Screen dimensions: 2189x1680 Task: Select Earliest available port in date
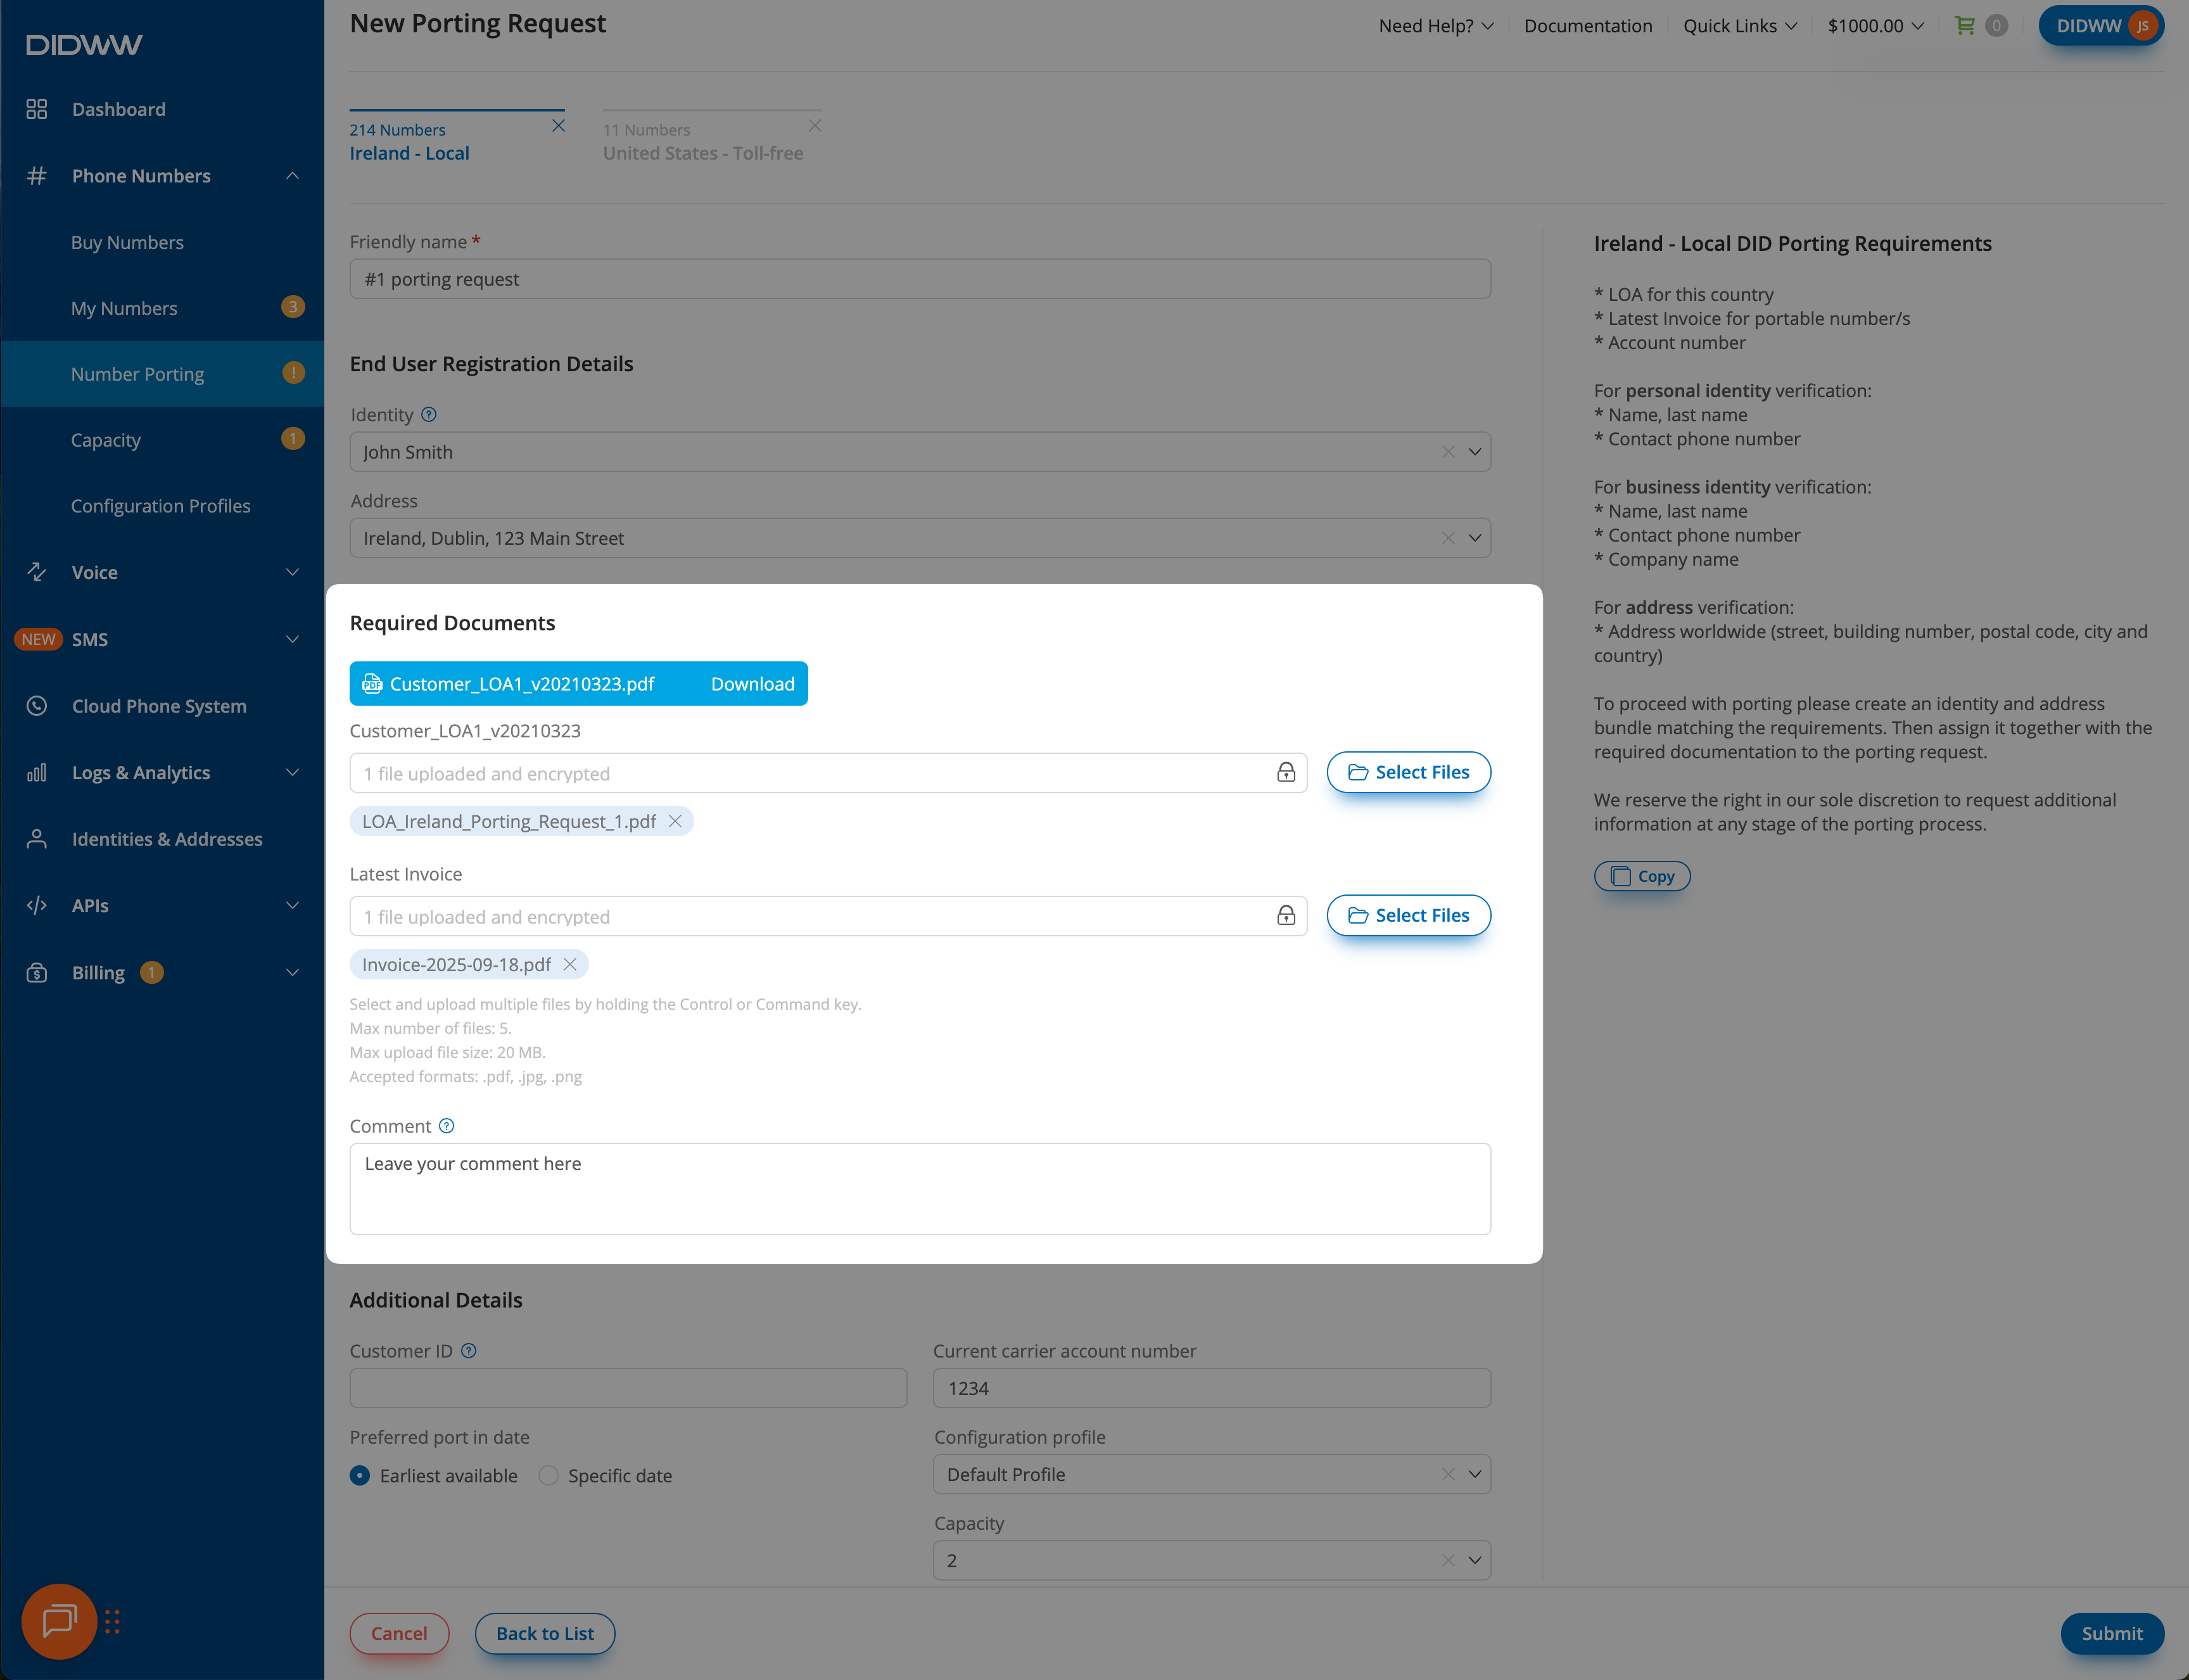[360, 1476]
